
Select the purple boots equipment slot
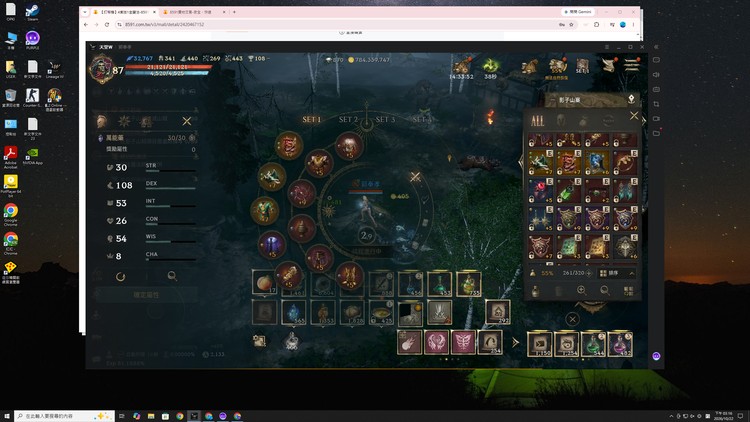coord(271,244)
